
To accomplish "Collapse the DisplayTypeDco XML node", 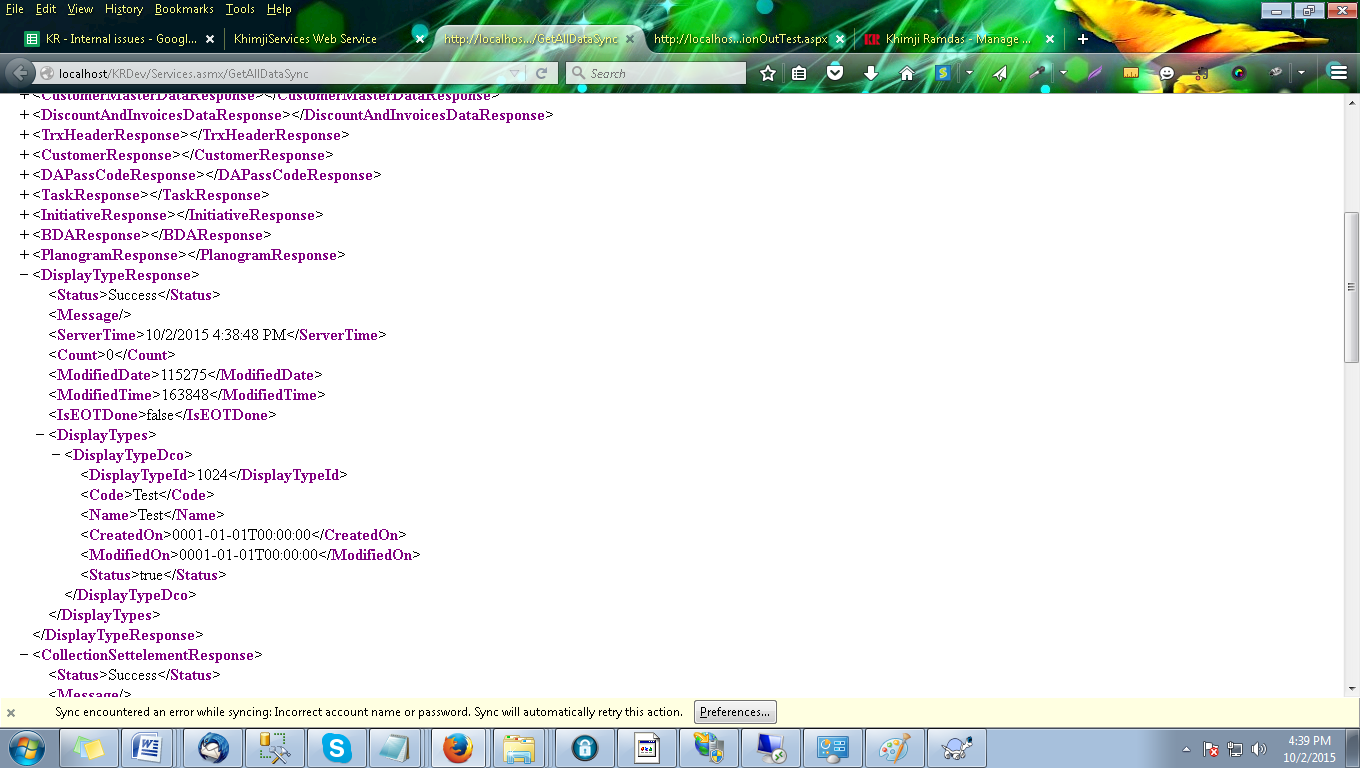I will (x=56, y=455).
